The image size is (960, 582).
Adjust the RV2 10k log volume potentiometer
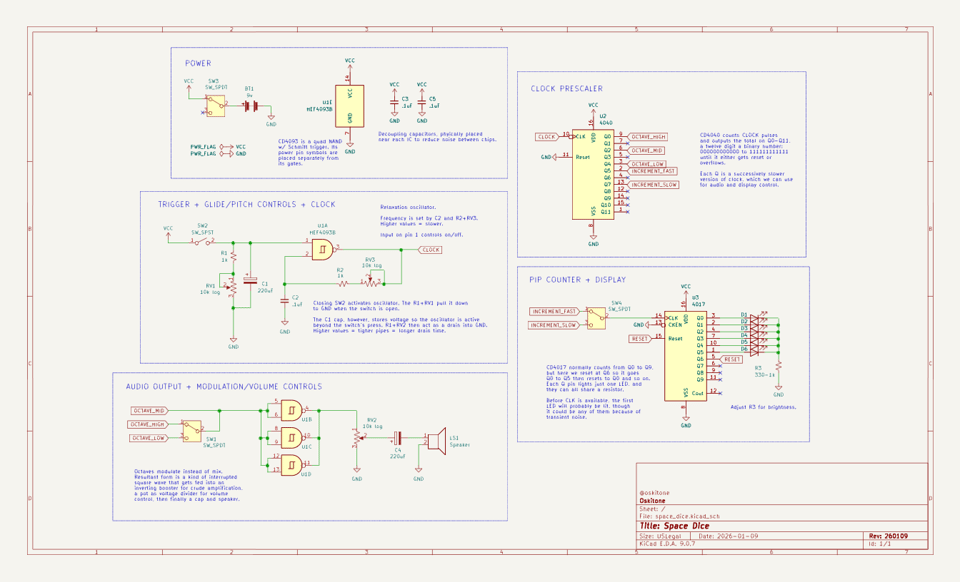(x=358, y=436)
